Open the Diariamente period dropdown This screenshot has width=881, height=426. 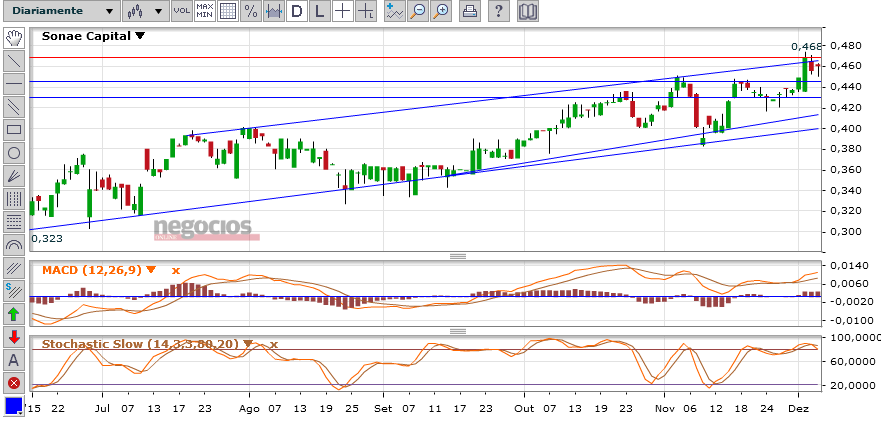coord(58,12)
